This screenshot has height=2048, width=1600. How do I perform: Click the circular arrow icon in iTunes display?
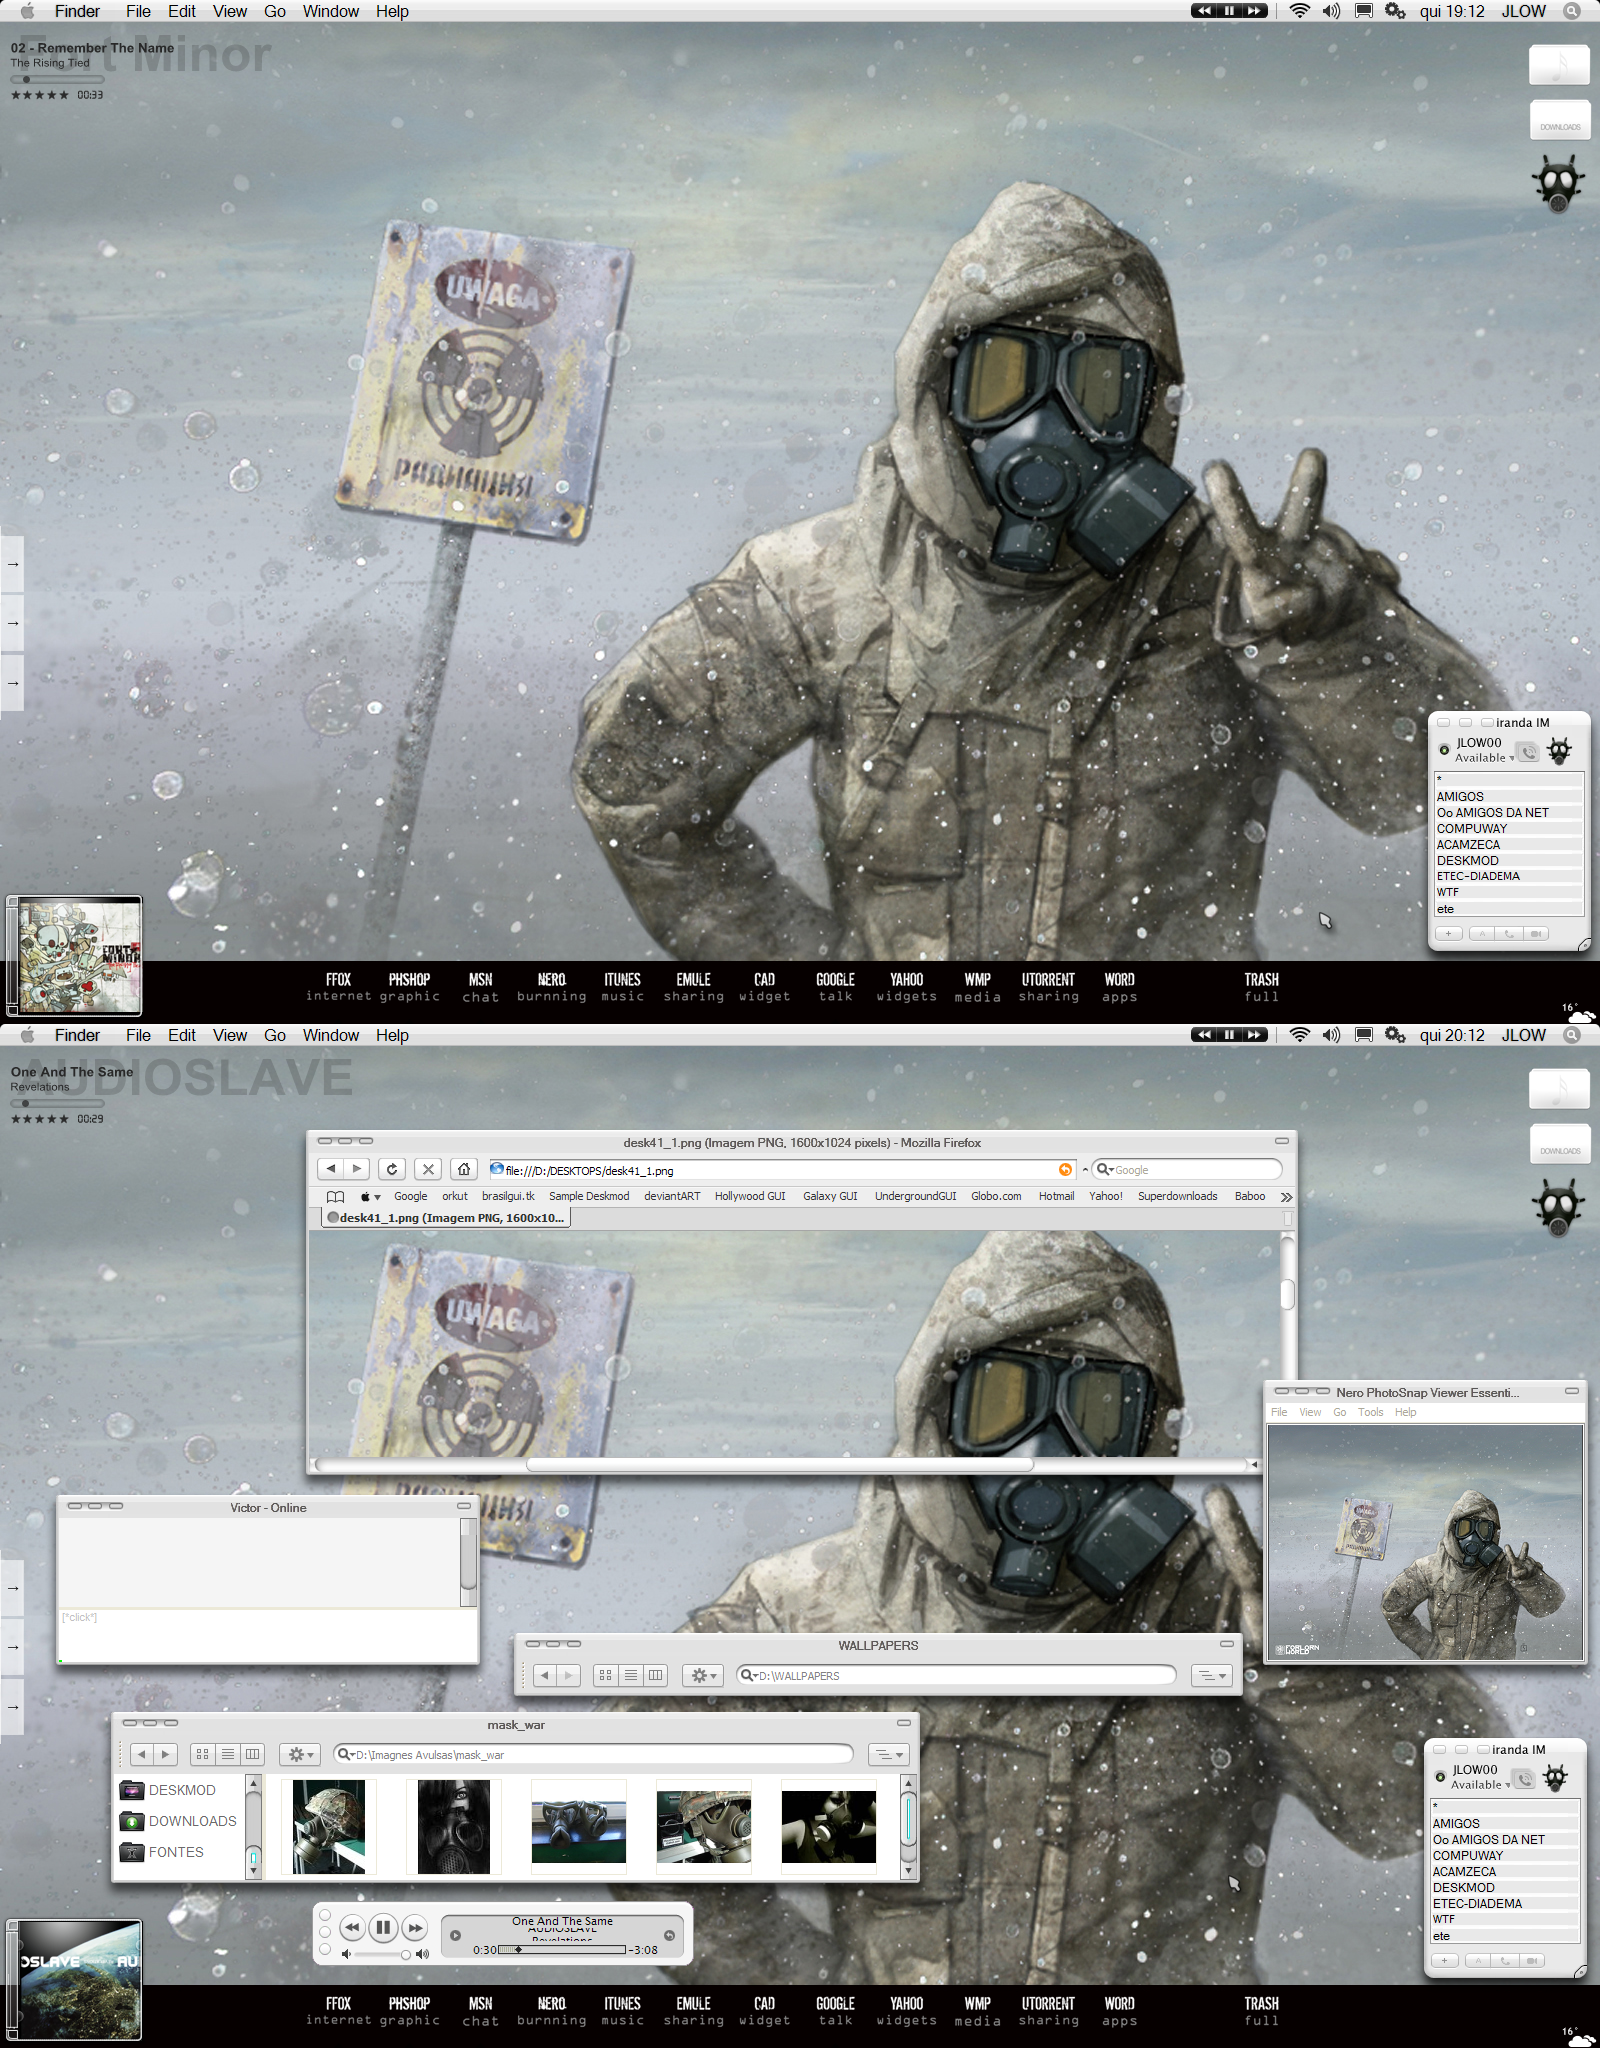(669, 1935)
